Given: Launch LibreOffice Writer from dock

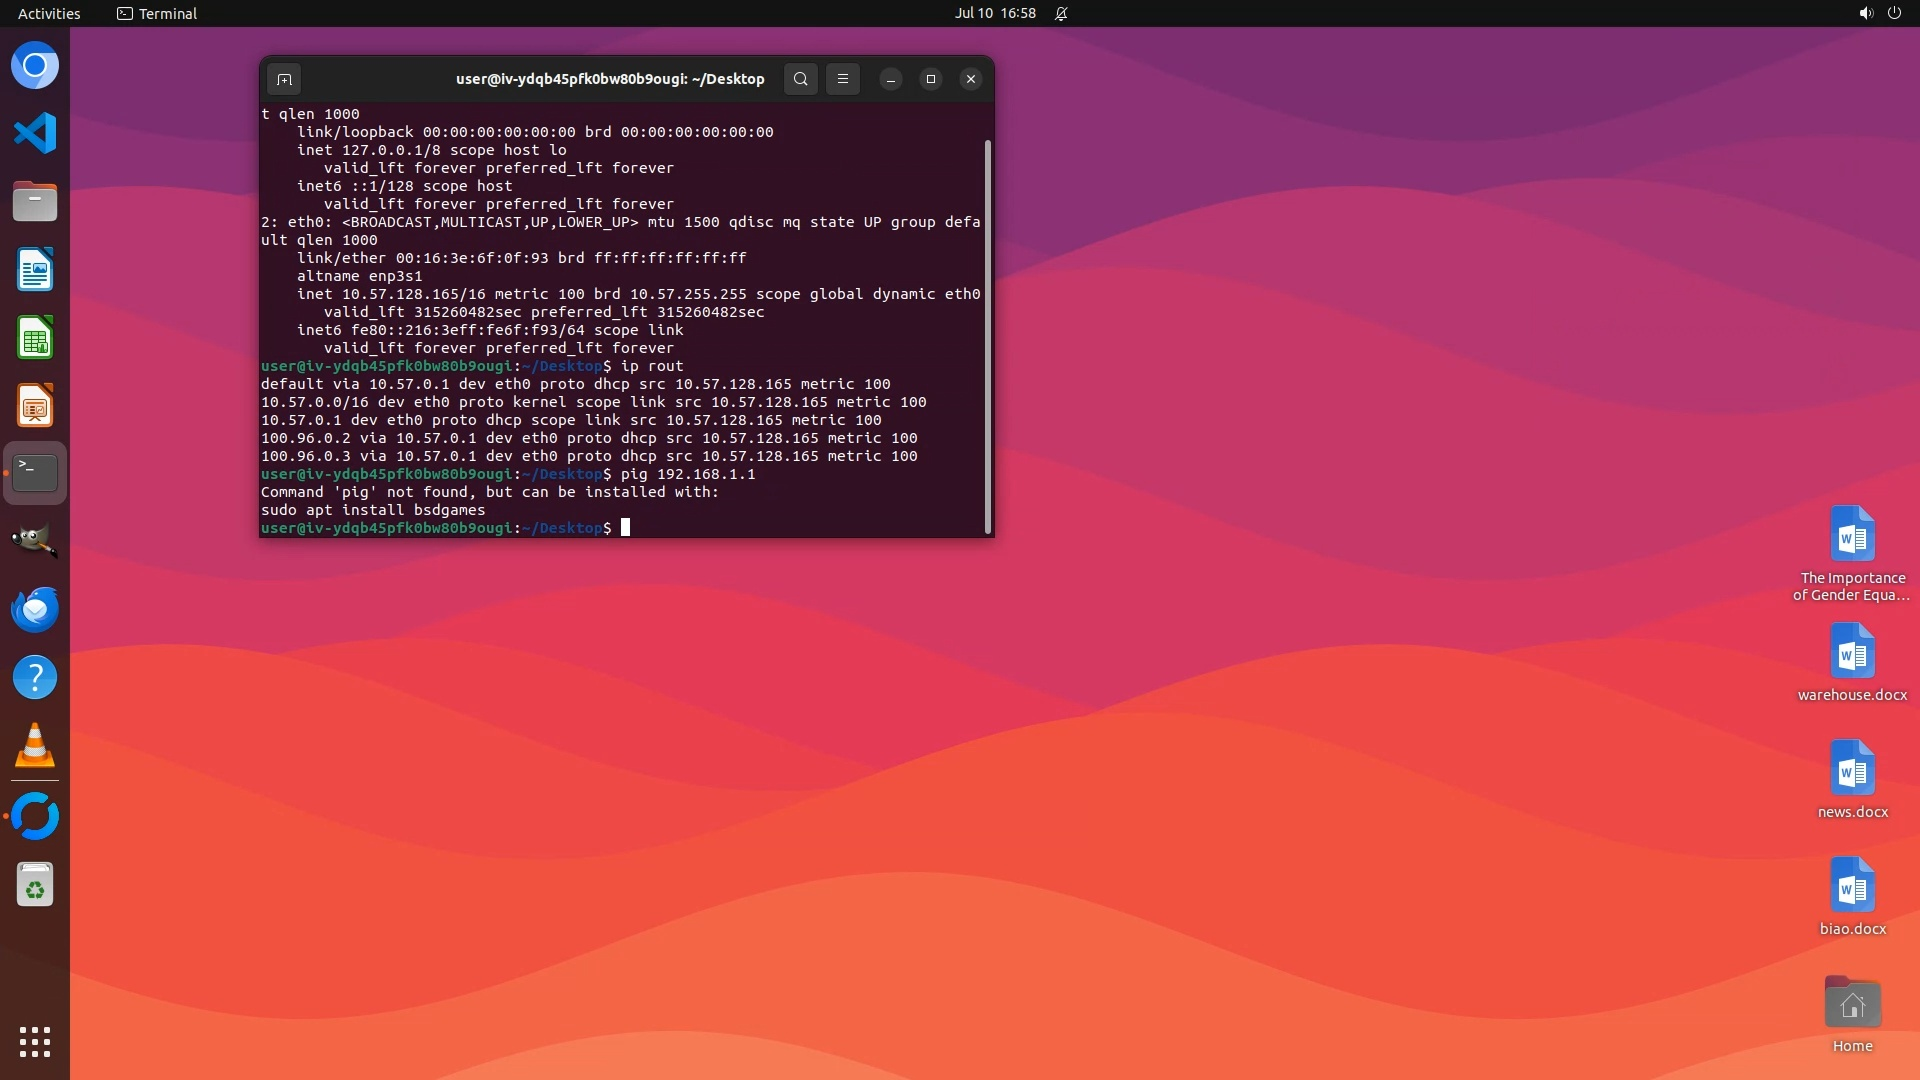Looking at the screenshot, I should tap(35, 270).
